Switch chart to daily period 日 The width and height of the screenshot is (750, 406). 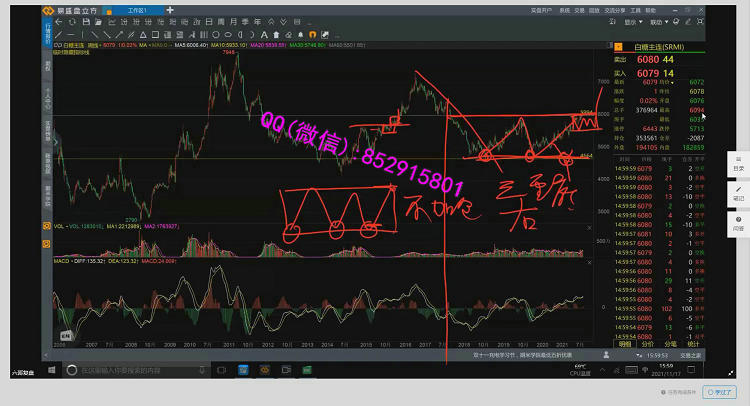click(209, 20)
